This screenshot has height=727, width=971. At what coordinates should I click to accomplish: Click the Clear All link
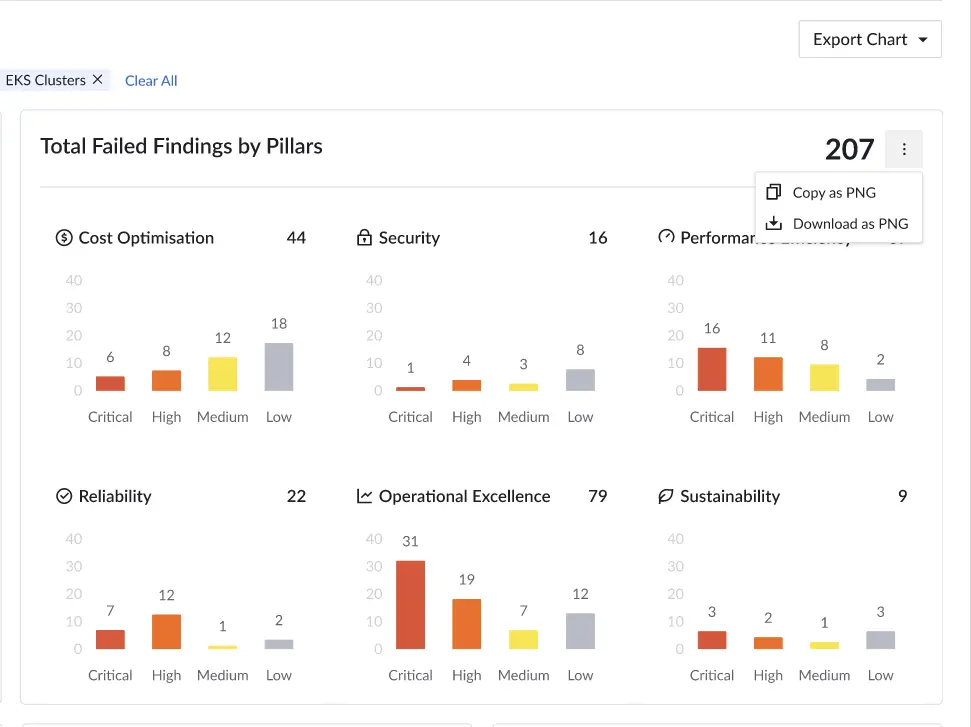[x=151, y=81]
